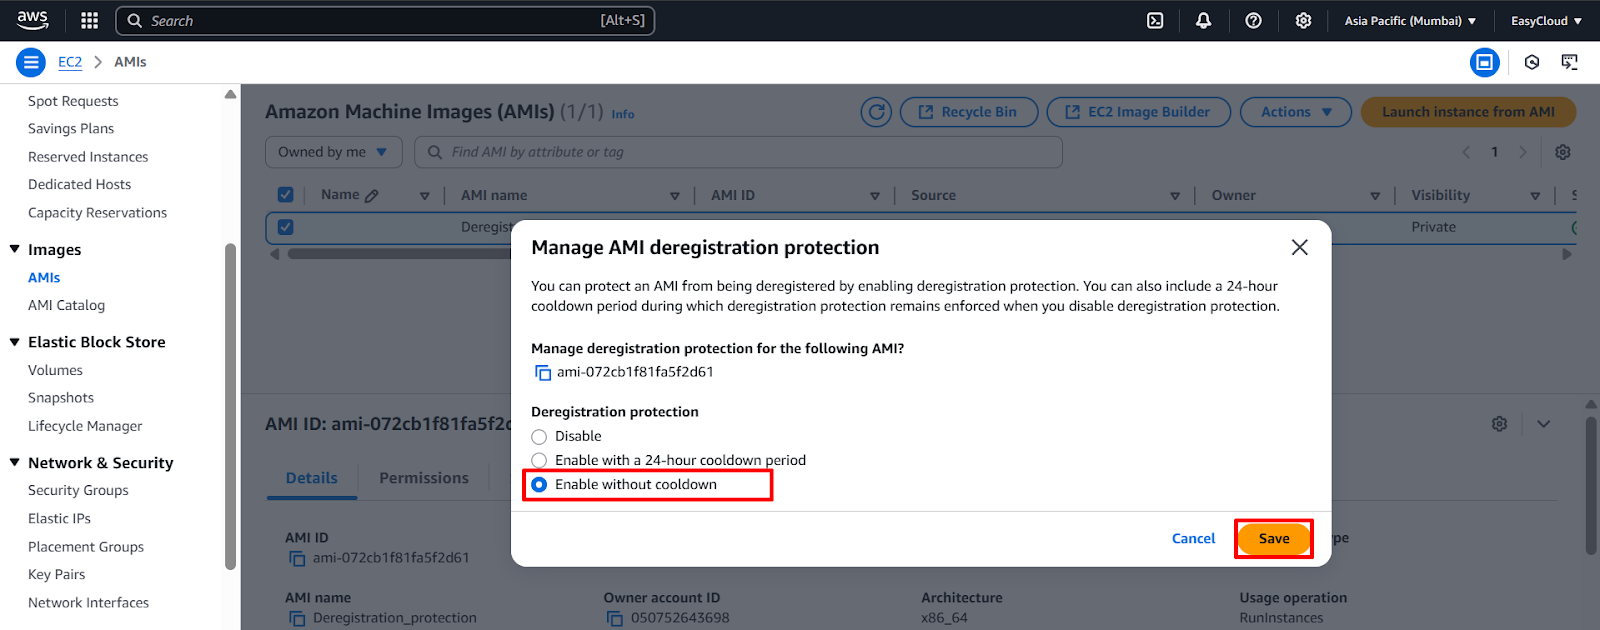1600x630 pixels.
Task: Save the deregistration protection setting
Action: [1274, 539]
